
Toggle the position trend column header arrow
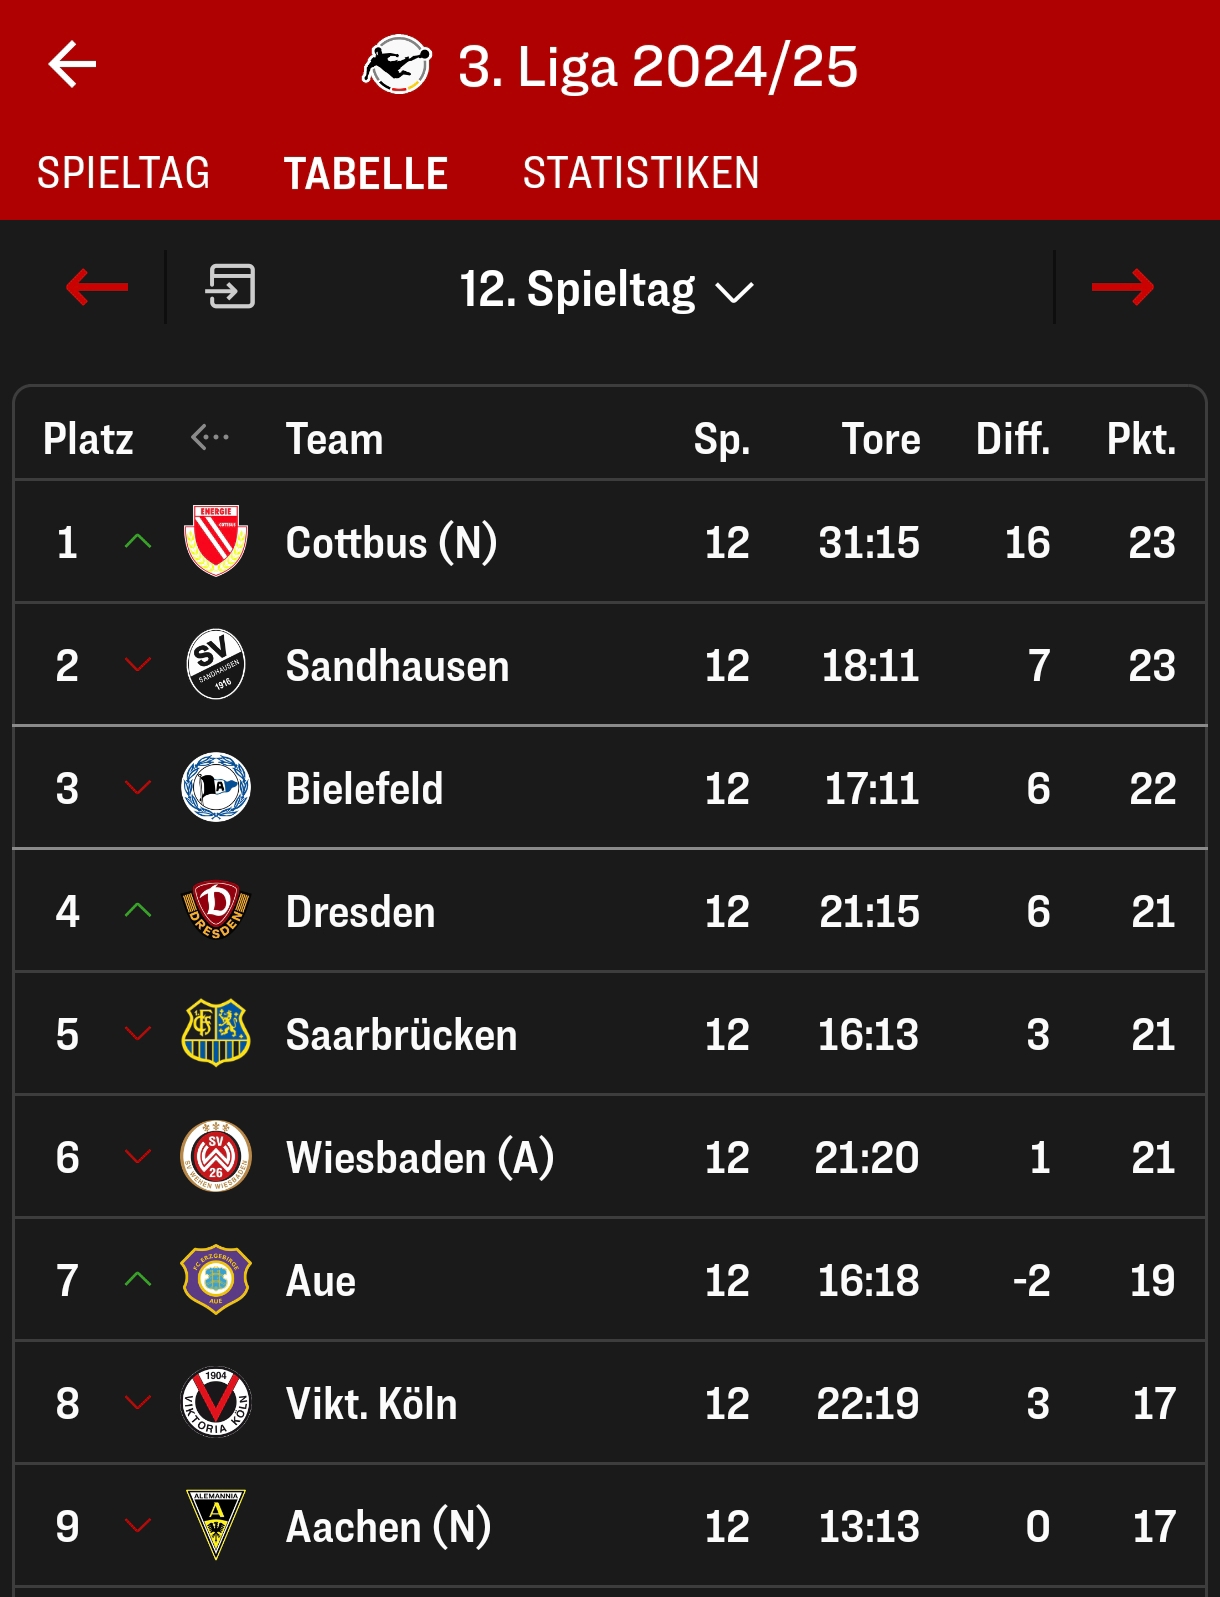[210, 437]
